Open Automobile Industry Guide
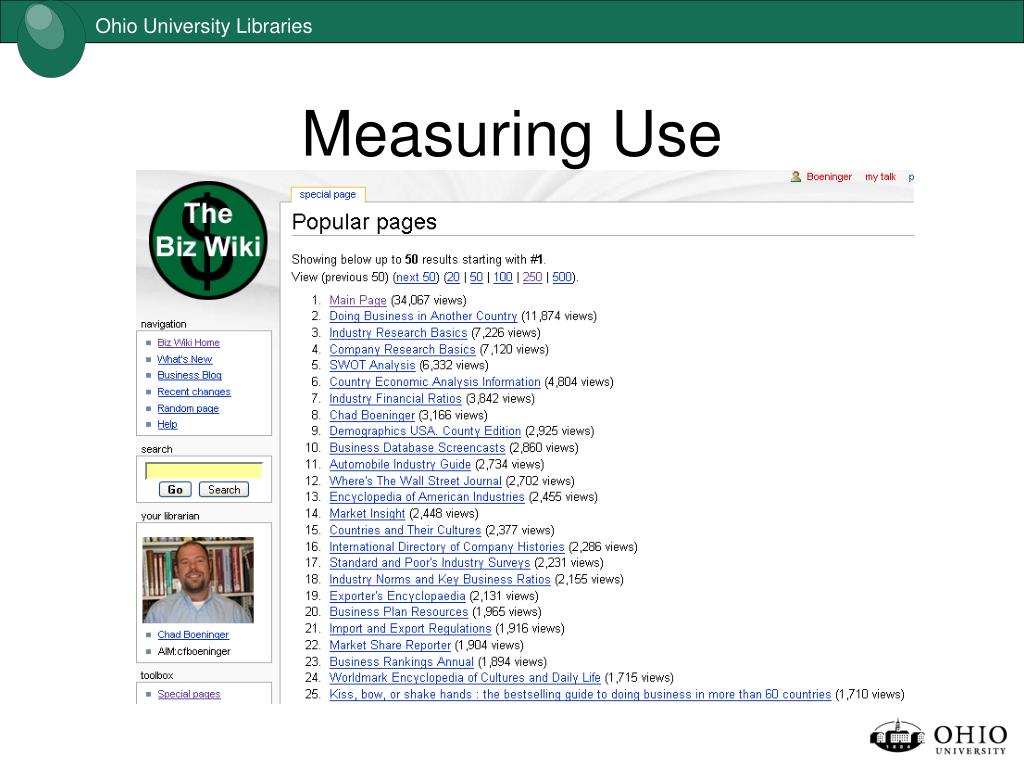The width and height of the screenshot is (1024, 768). (x=400, y=464)
